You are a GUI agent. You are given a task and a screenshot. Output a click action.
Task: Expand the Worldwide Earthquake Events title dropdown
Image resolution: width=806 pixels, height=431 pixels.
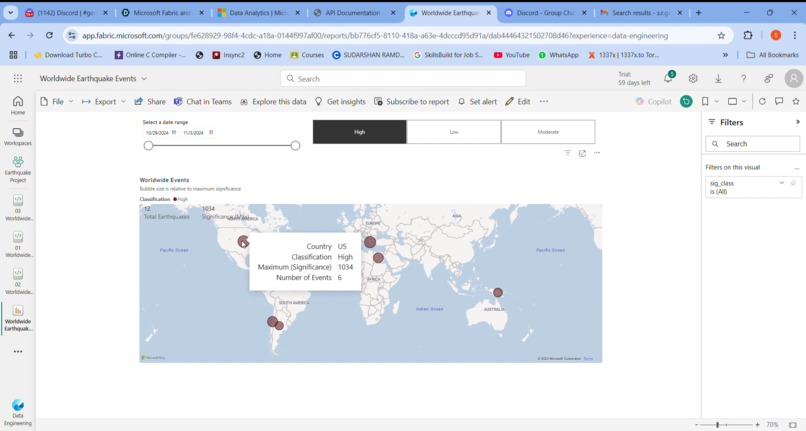[144, 79]
